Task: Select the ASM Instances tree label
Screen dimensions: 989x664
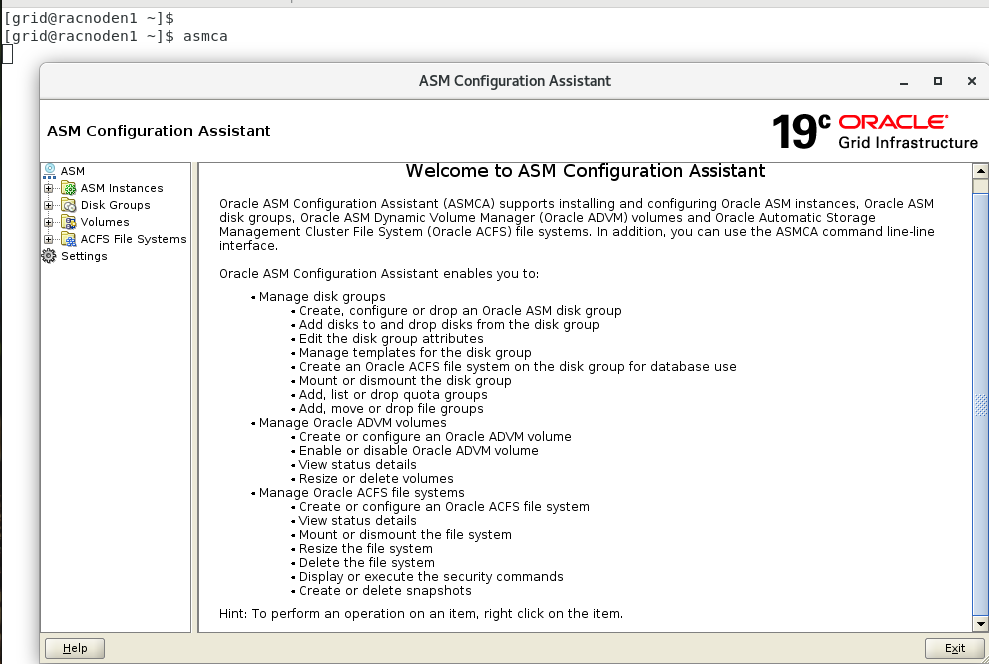Action: click(122, 188)
